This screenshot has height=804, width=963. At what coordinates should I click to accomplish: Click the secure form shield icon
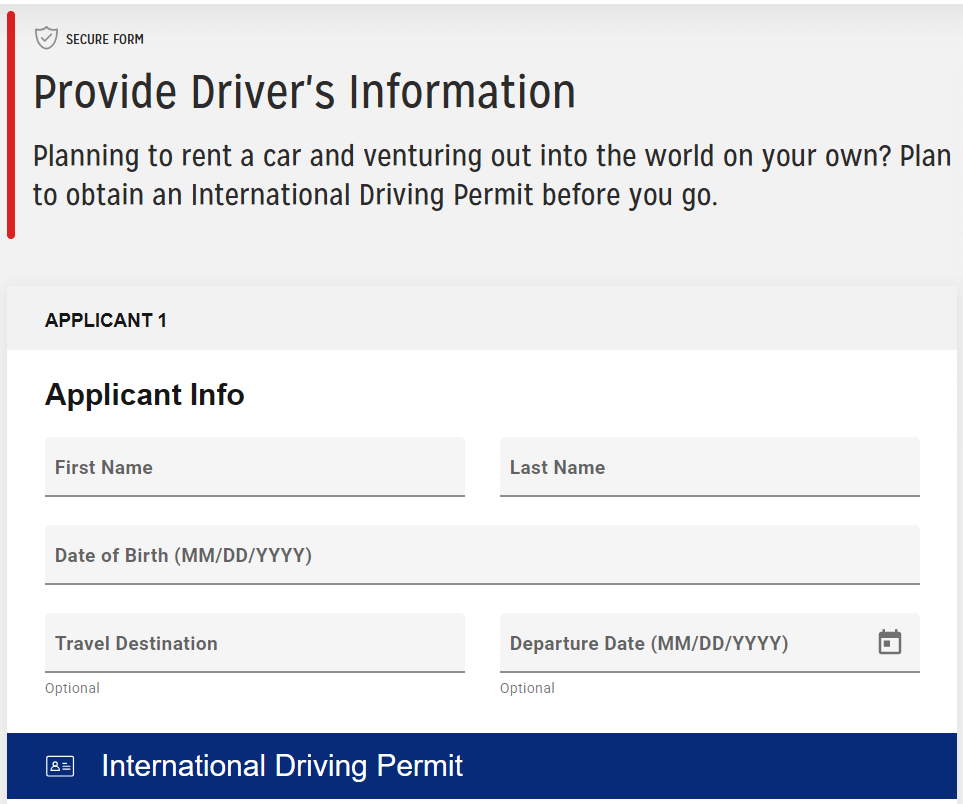click(46, 39)
